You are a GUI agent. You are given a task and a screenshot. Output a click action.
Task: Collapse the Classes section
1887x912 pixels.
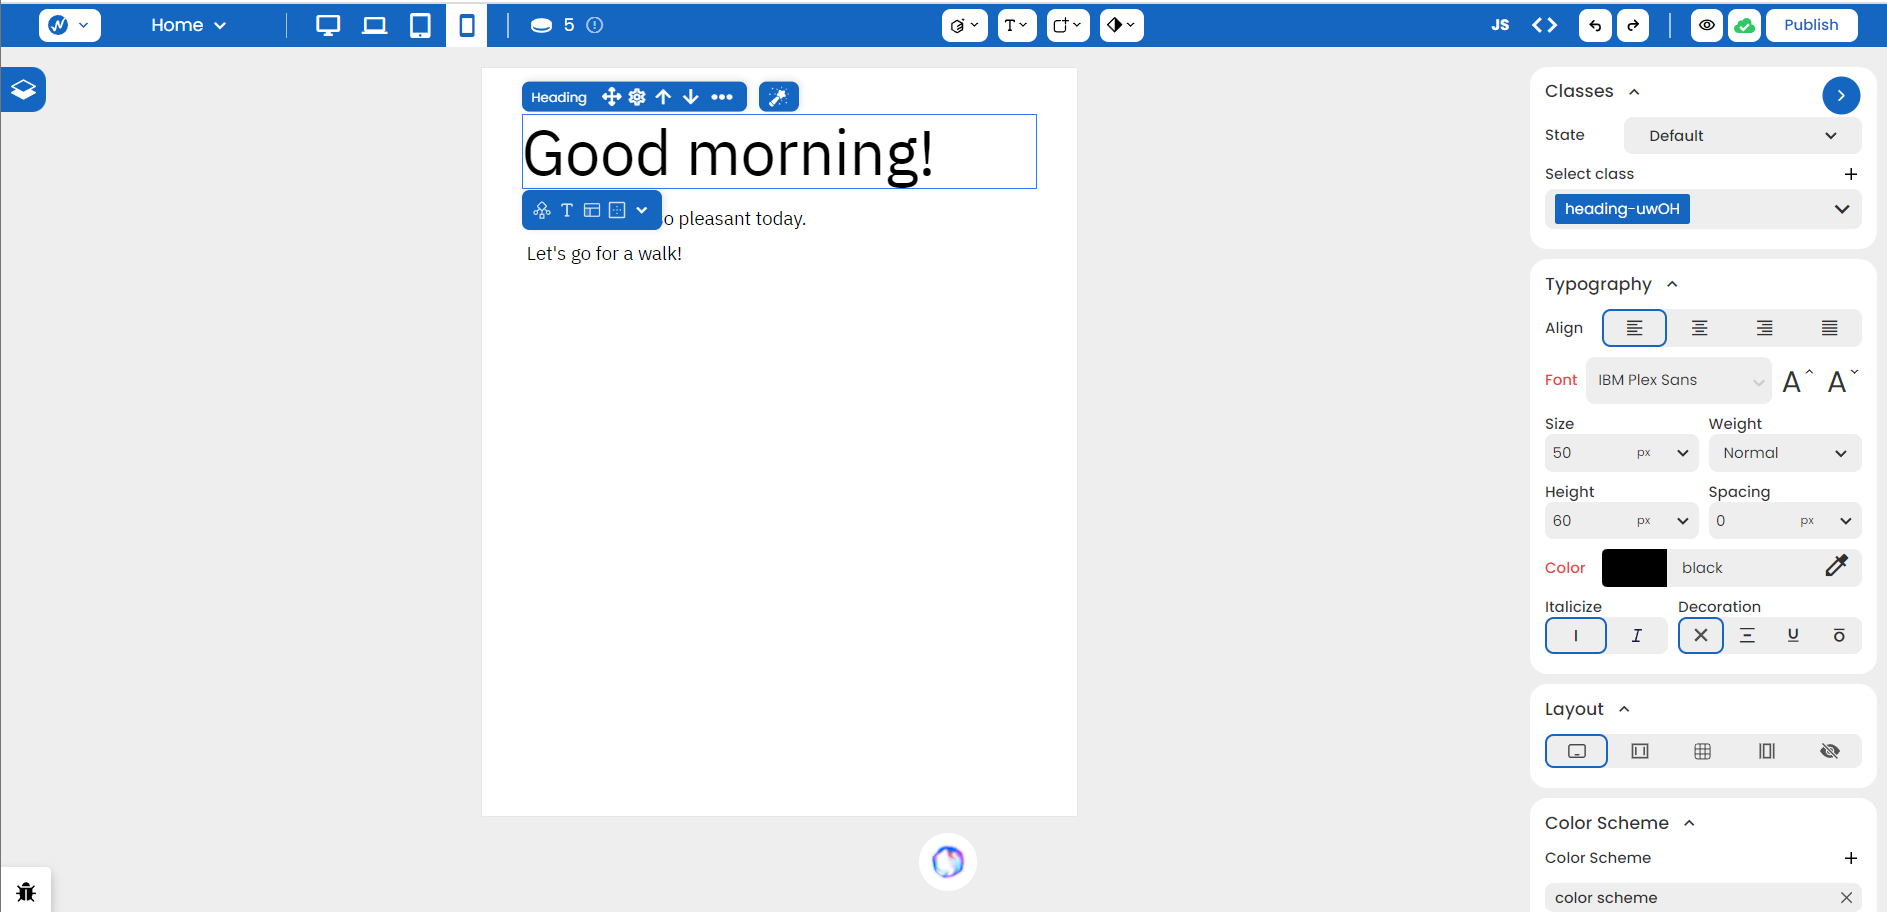[x=1634, y=92]
